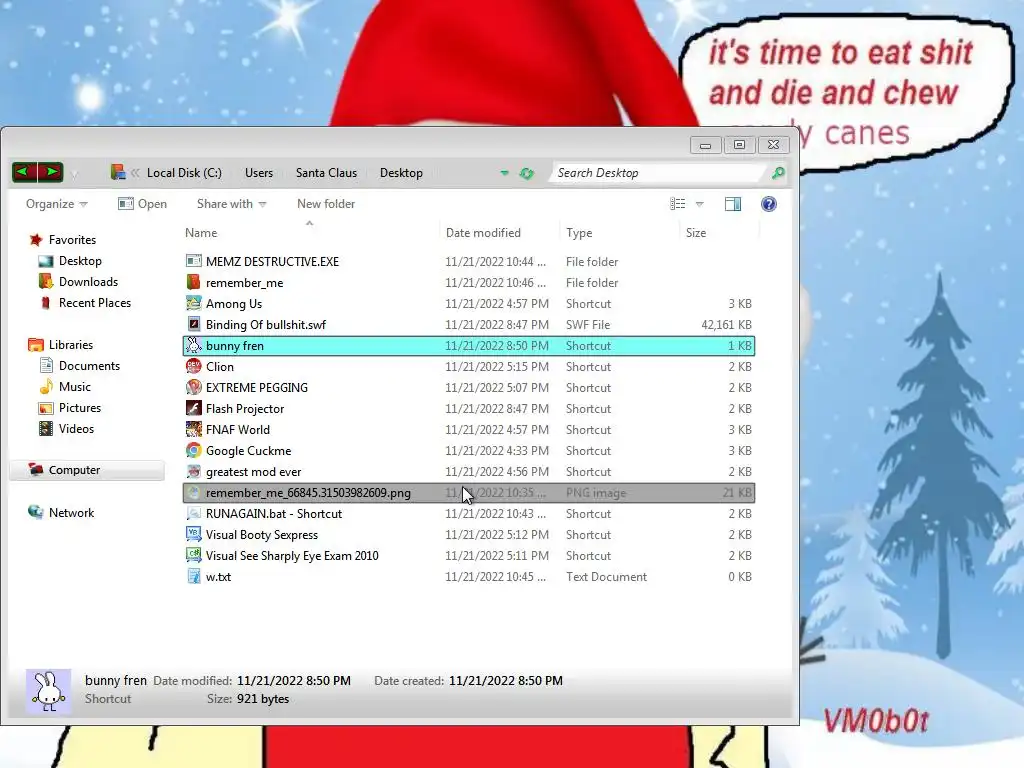The height and width of the screenshot is (768, 1024).
Task: Click Date modified value in details pane
Action: coord(293,680)
